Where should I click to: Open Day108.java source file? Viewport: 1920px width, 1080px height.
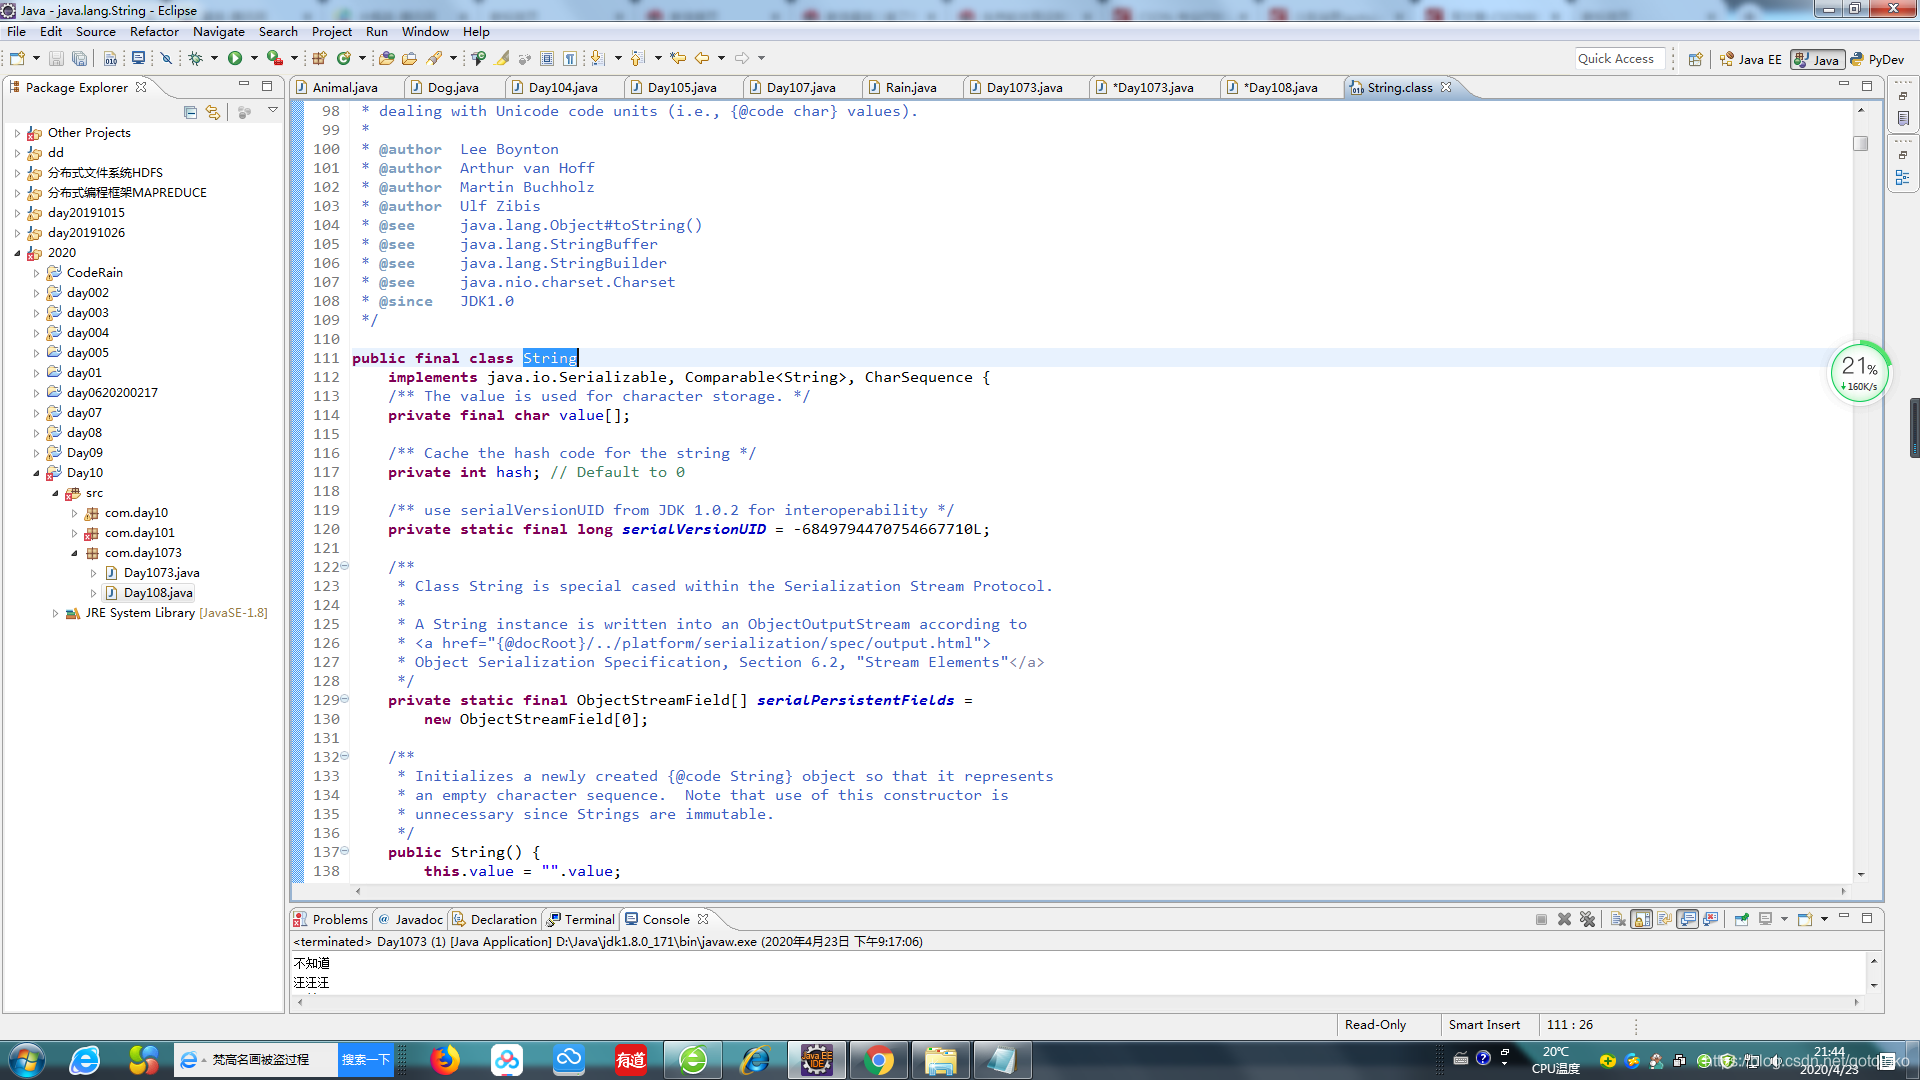(x=157, y=592)
